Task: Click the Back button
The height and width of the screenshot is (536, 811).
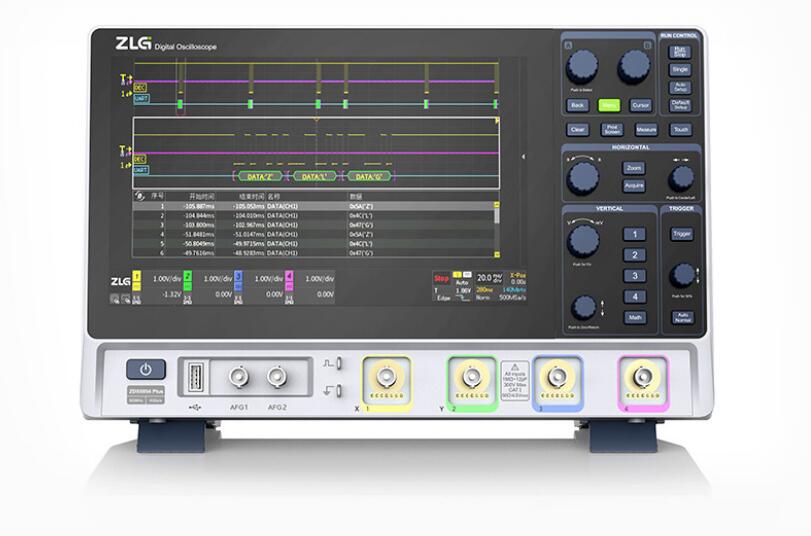Action: click(x=577, y=106)
